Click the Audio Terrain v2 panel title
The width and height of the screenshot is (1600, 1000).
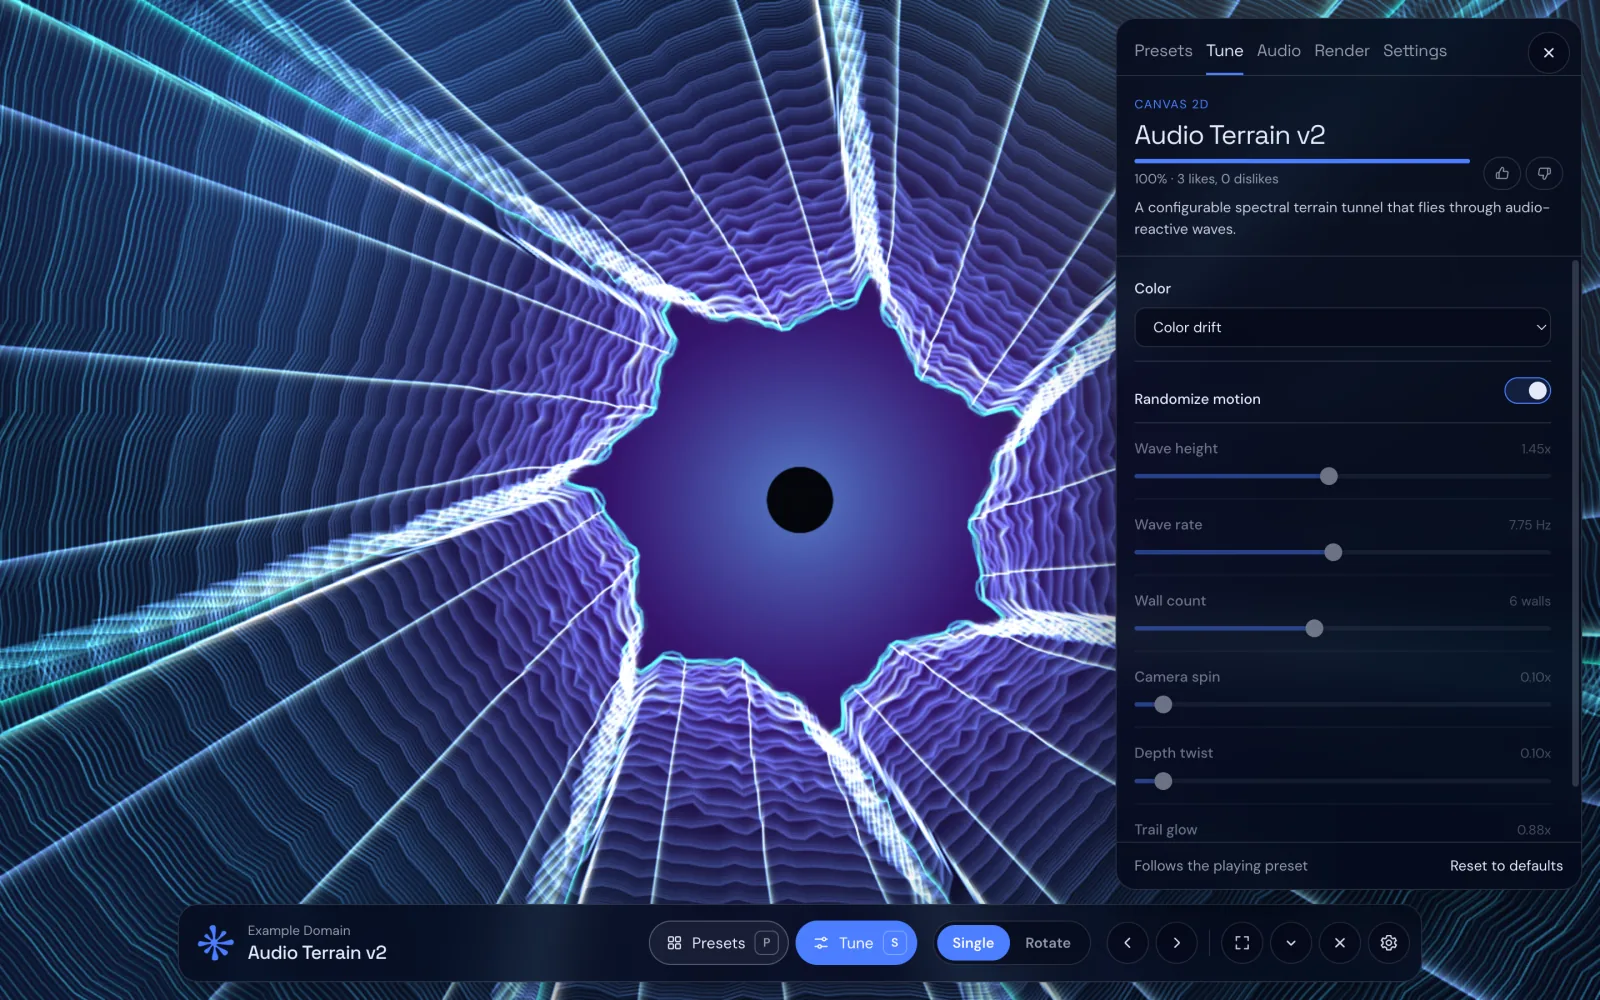(1229, 135)
